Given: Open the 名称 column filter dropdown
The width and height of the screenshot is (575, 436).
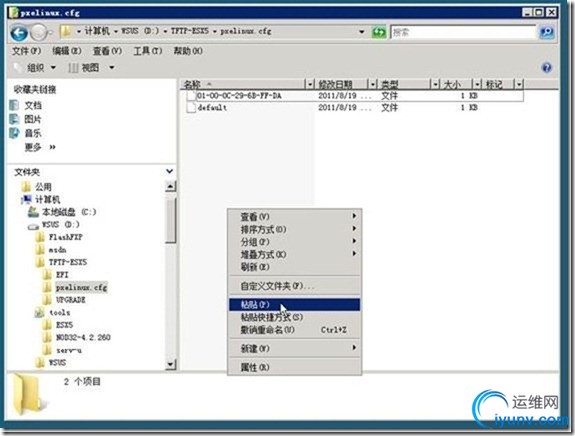Looking at the screenshot, I should pos(310,85).
